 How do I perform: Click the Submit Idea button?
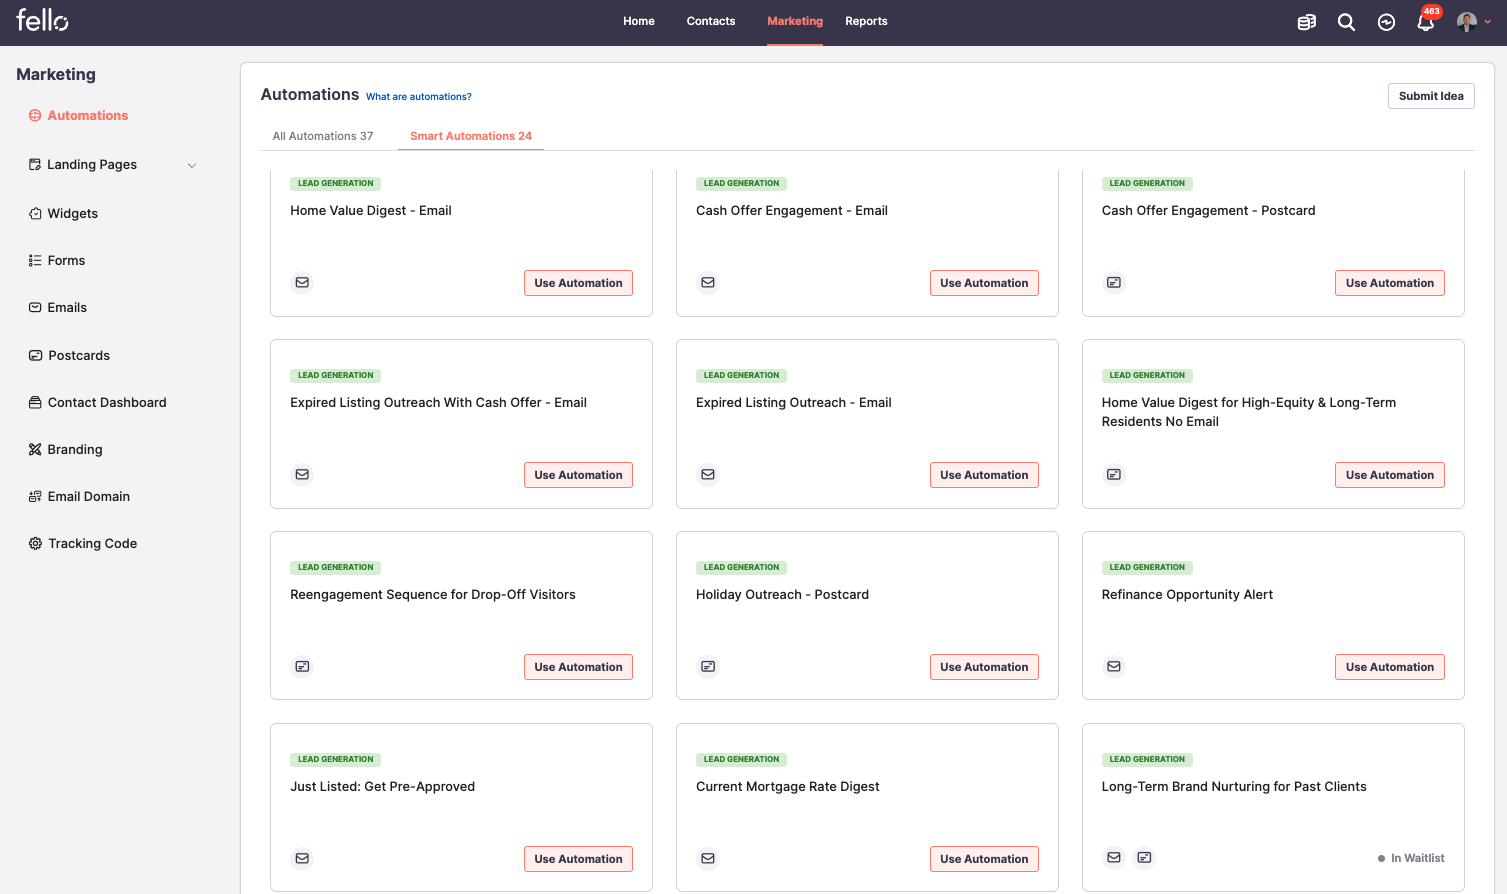(x=1431, y=96)
